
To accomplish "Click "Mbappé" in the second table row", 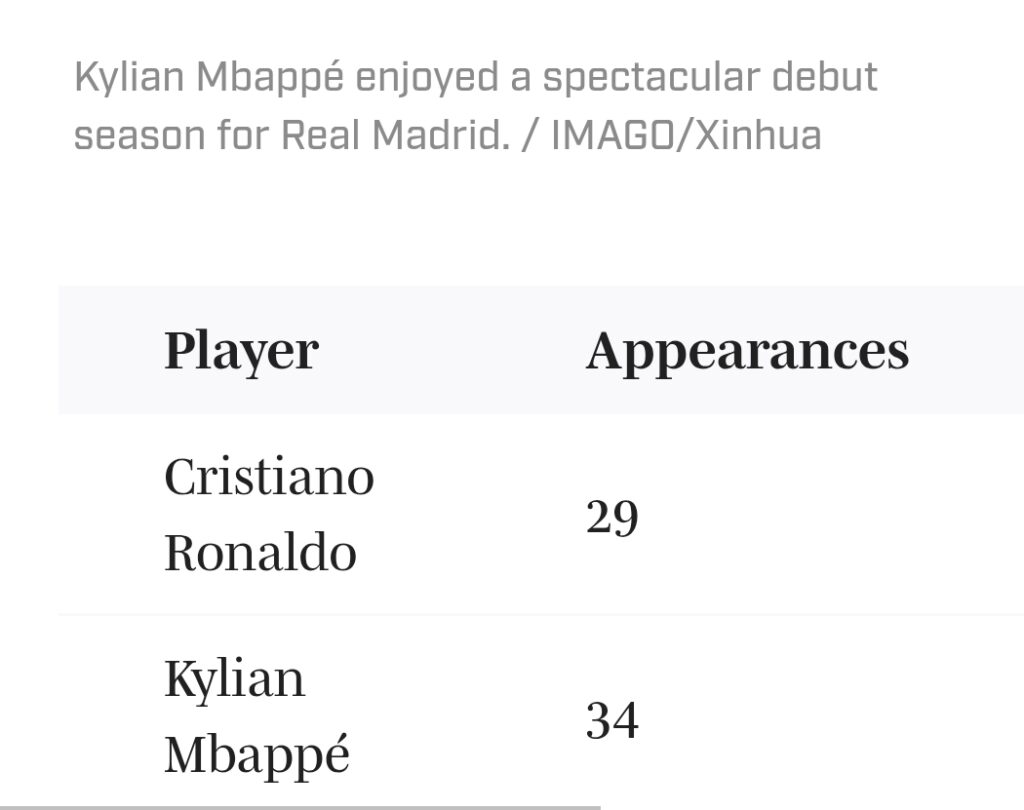I will click(x=257, y=754).
